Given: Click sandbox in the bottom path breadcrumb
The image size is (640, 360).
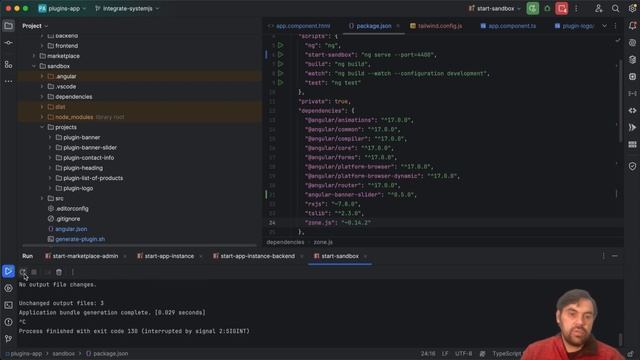Looking at the screenshot, I should [x=63, y=353].
